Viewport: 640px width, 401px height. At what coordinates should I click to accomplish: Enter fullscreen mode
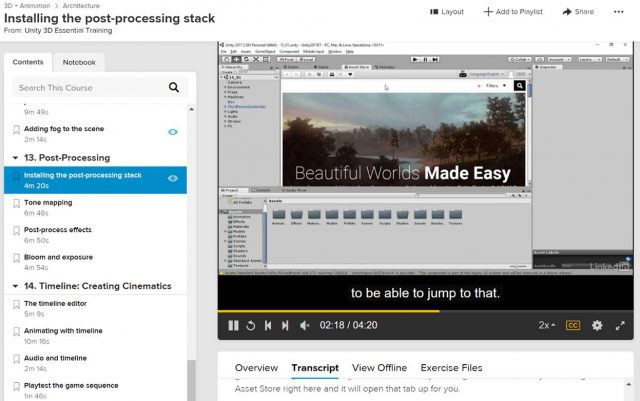tap(620, 325)
